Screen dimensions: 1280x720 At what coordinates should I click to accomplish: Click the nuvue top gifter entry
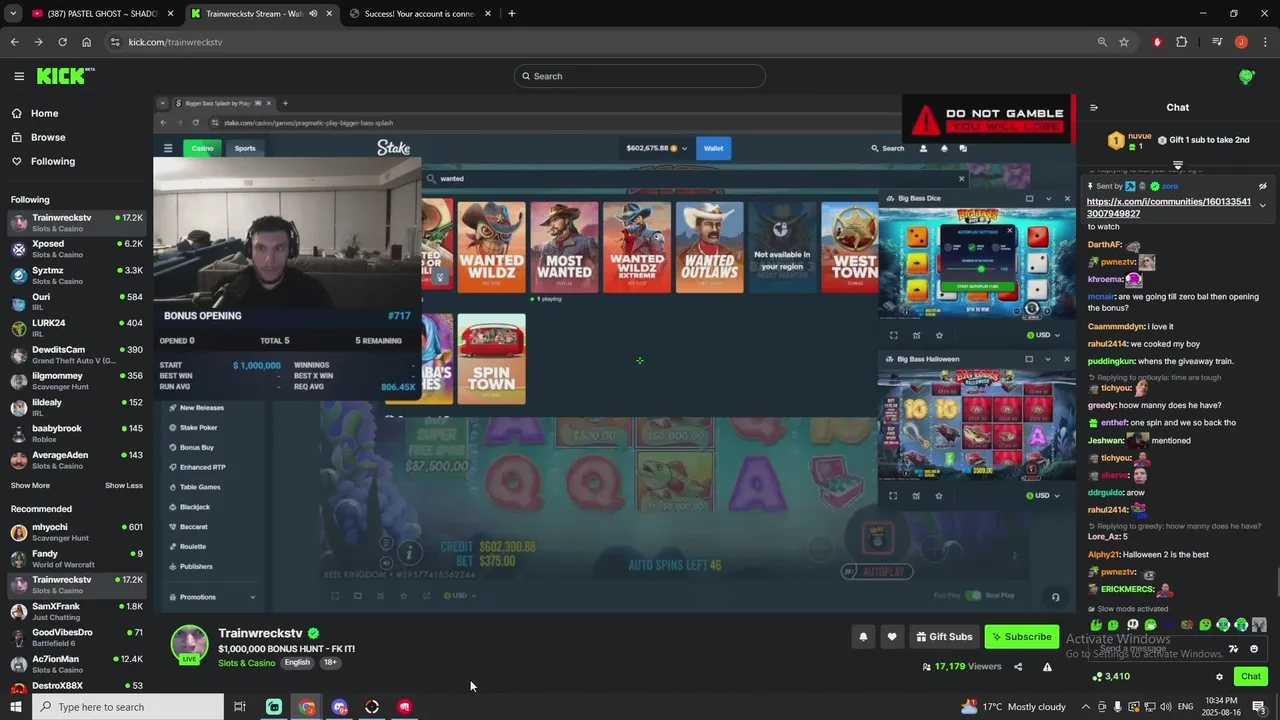coord(1129,141)
